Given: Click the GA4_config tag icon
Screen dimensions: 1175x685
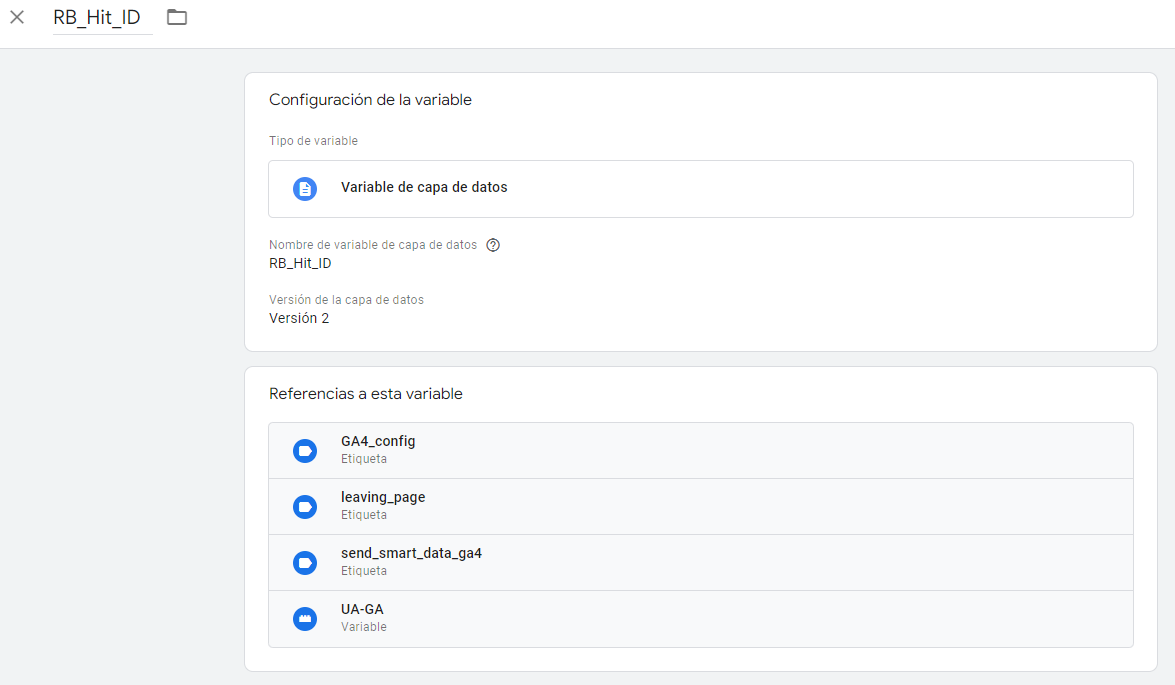Looking at the screenshot, I should [304, 450].
